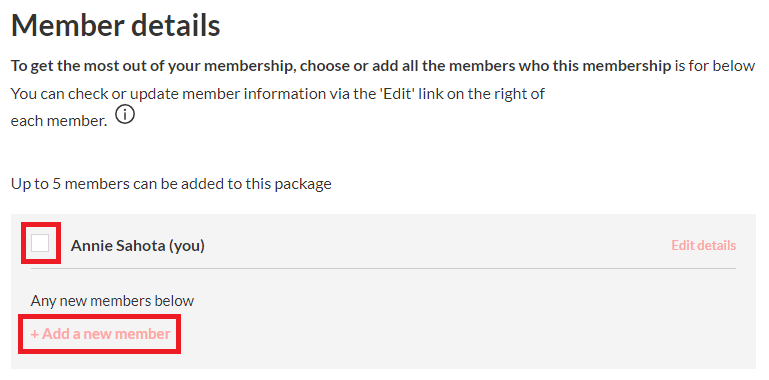The width and height of the screenshot is (769, 380).
Task: Click the Annie Sahota (you) name label
Action: point(137,246)
